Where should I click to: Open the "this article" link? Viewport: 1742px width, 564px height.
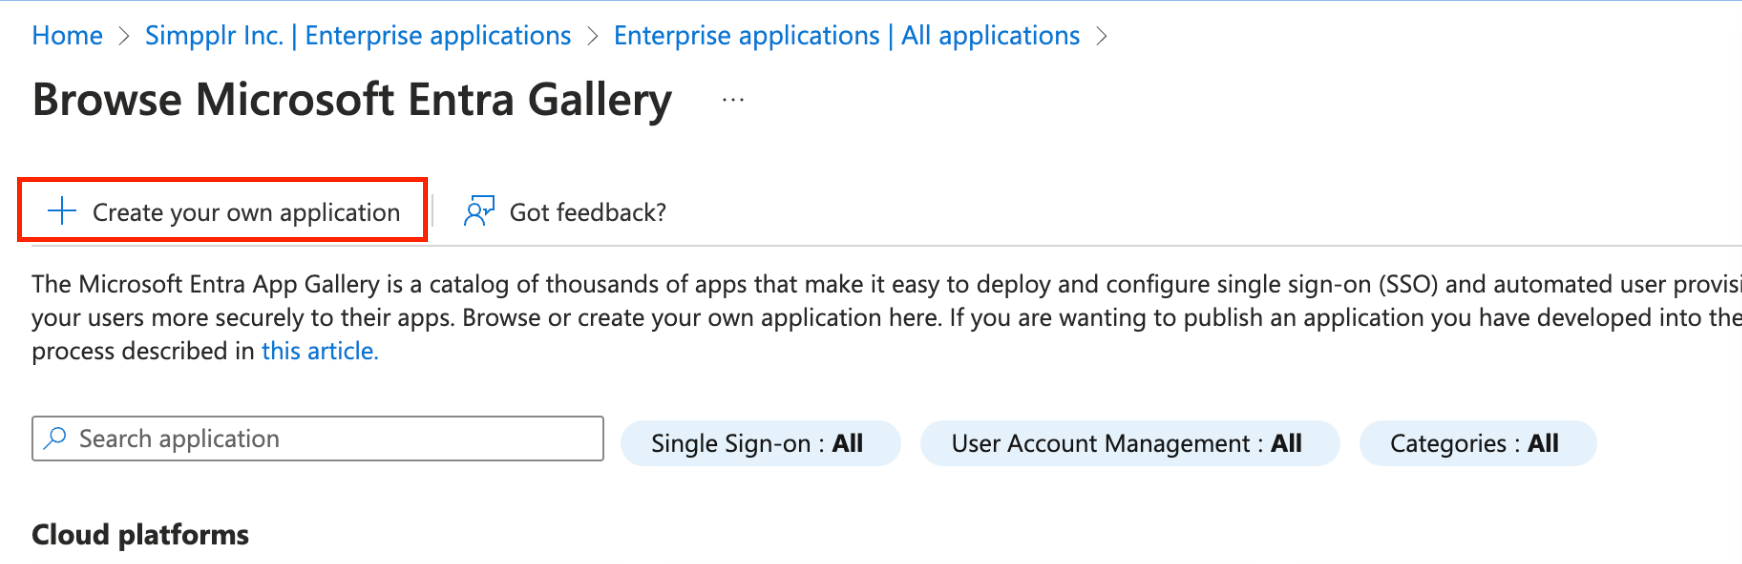tap(320, 351)
